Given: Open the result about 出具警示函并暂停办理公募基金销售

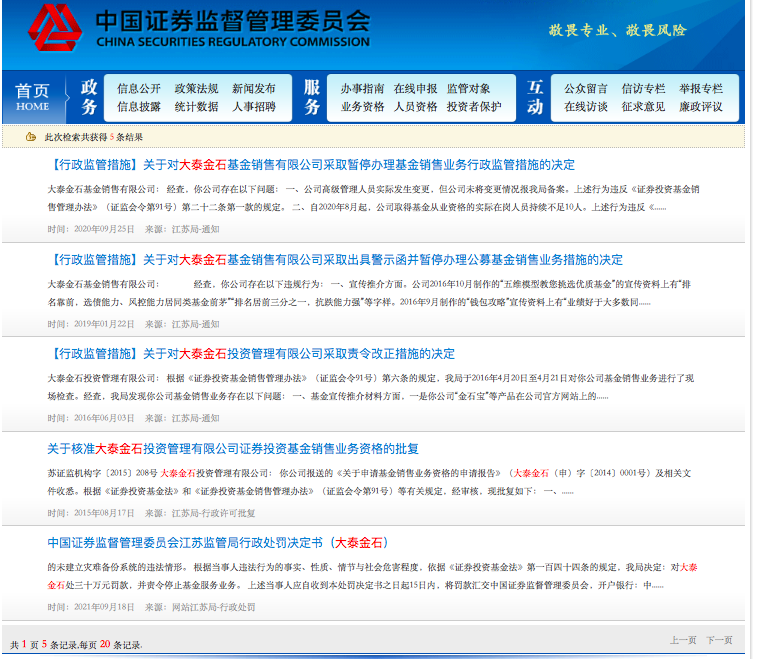Looking at the screenshot, I should coord(335,260).
